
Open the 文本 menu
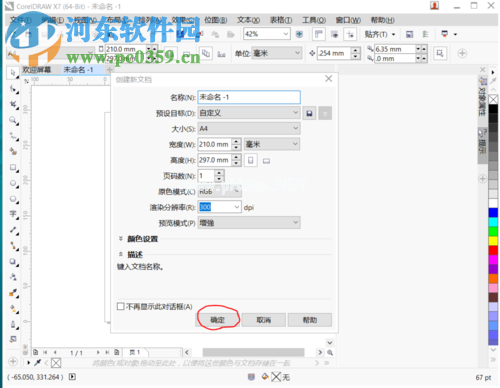pyautogui.click(x=248, y=20)
